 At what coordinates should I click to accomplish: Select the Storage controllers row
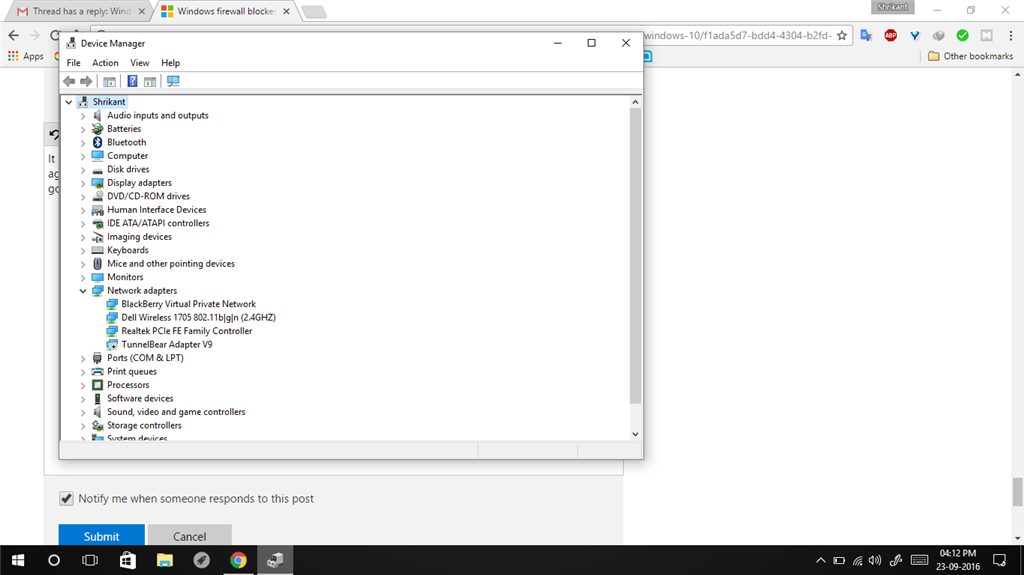pyautogui.click(x=144, y=425)
